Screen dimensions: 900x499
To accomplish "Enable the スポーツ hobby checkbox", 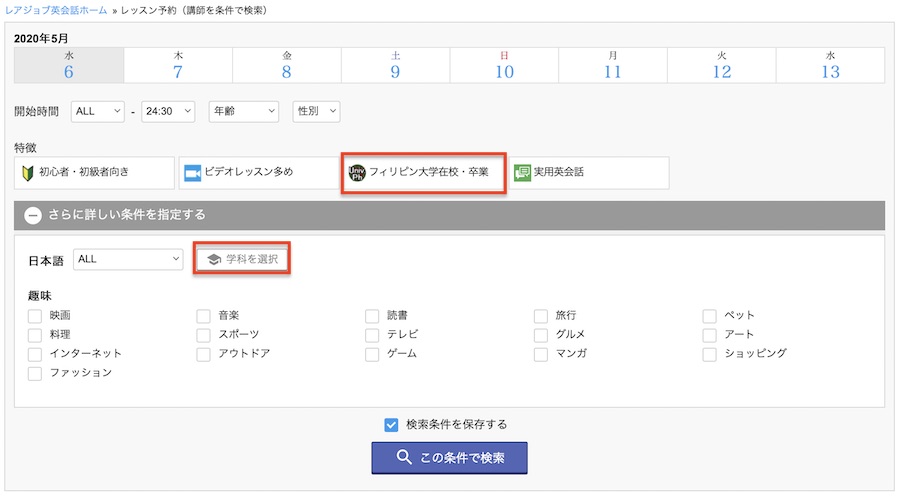I will tap(204, 335).
